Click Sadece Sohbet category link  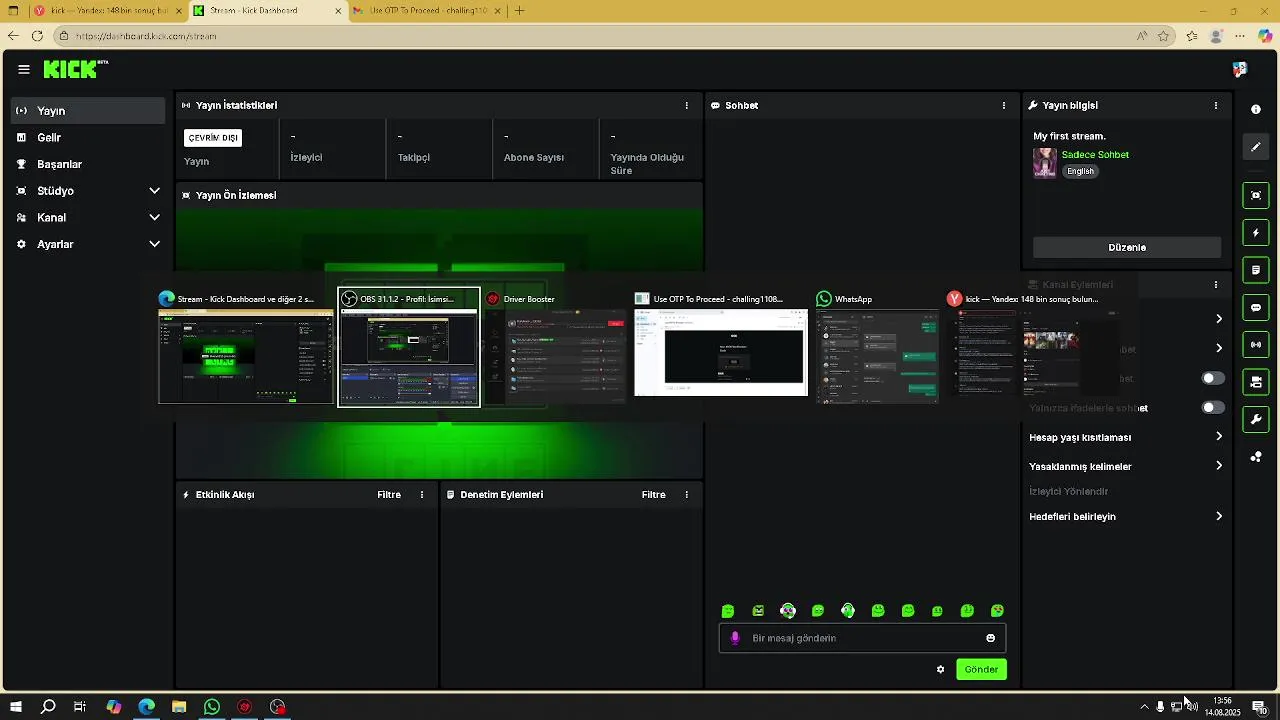(x=1095, y=155)
